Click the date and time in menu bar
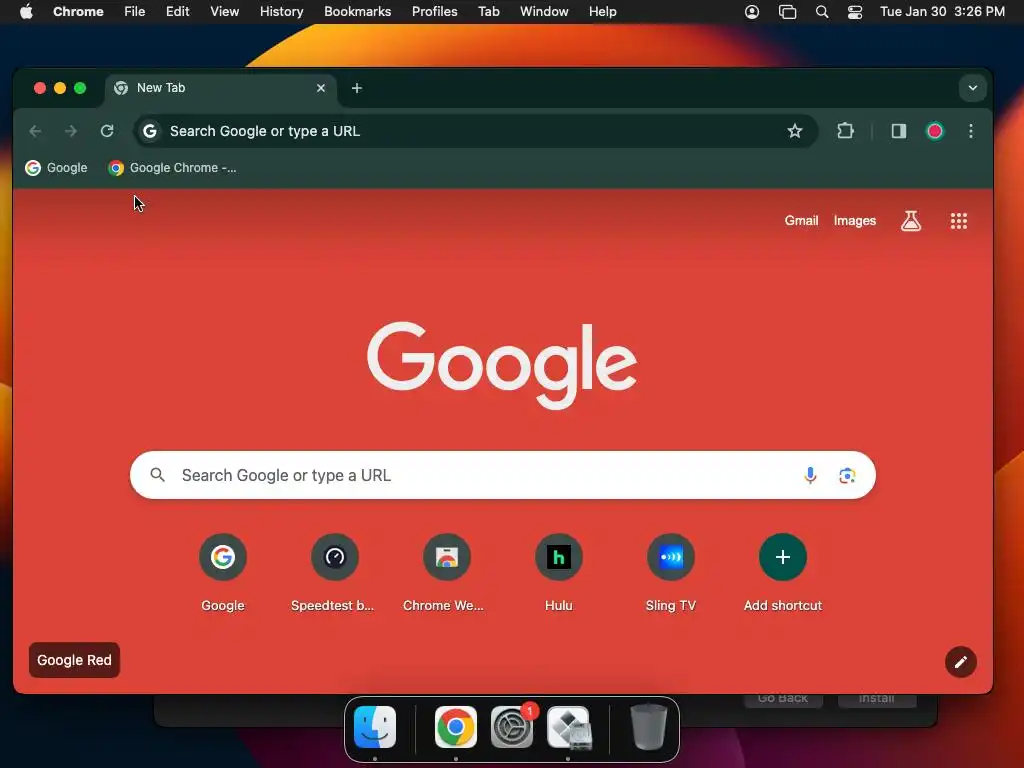 (942, 12)
